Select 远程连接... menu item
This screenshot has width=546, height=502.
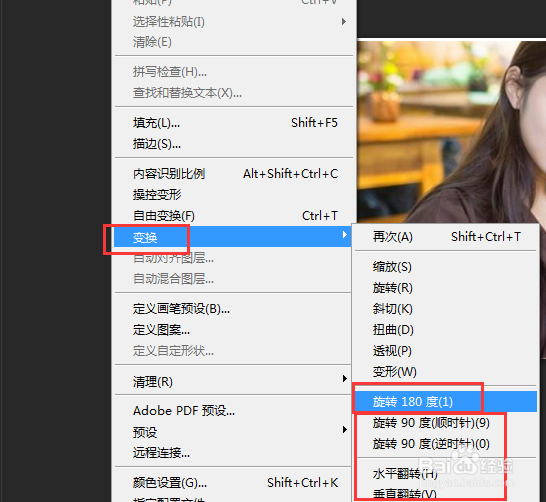233,453
